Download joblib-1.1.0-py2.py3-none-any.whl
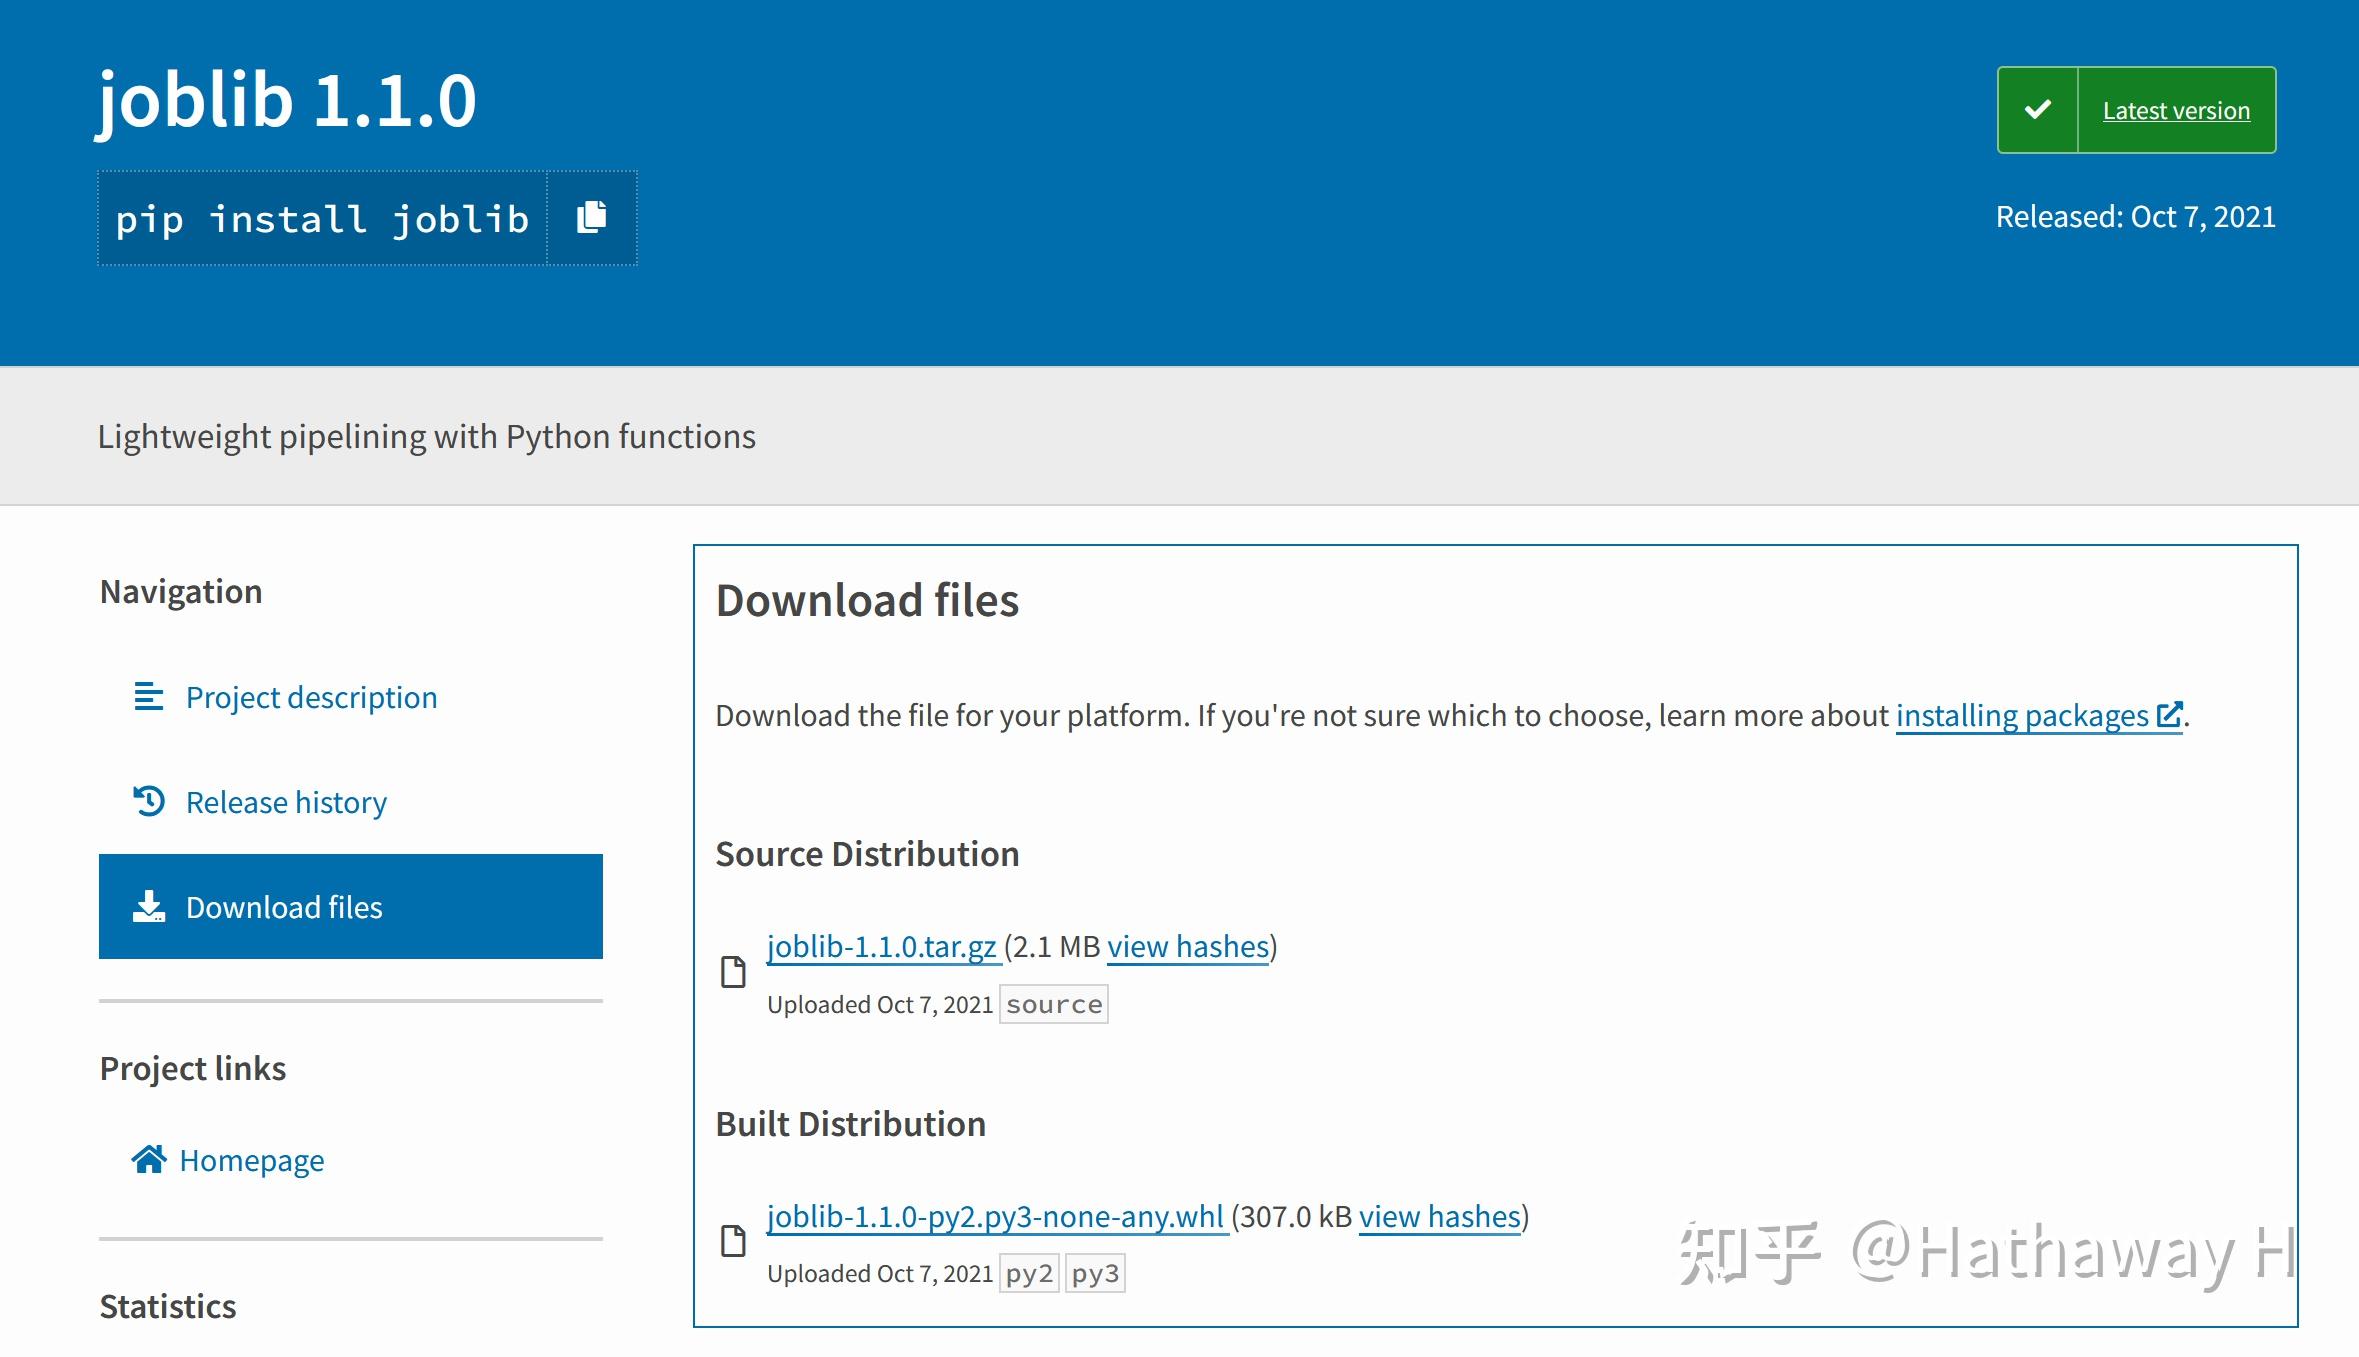The image size is (2359, 1357). 995,1216
